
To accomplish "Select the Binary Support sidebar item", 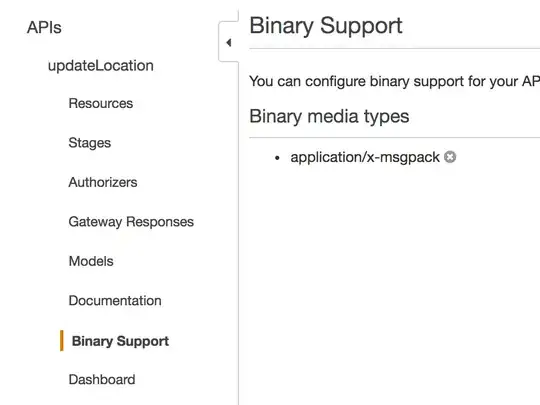I will [x=120, y=341].
